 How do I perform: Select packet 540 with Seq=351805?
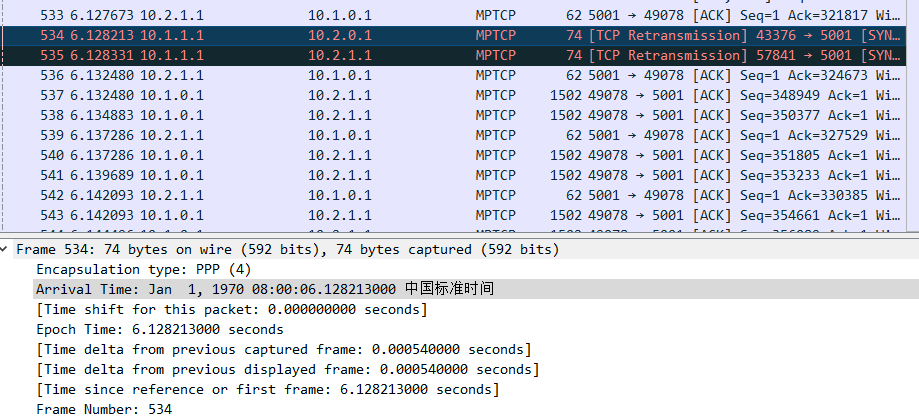coord(454,155)
